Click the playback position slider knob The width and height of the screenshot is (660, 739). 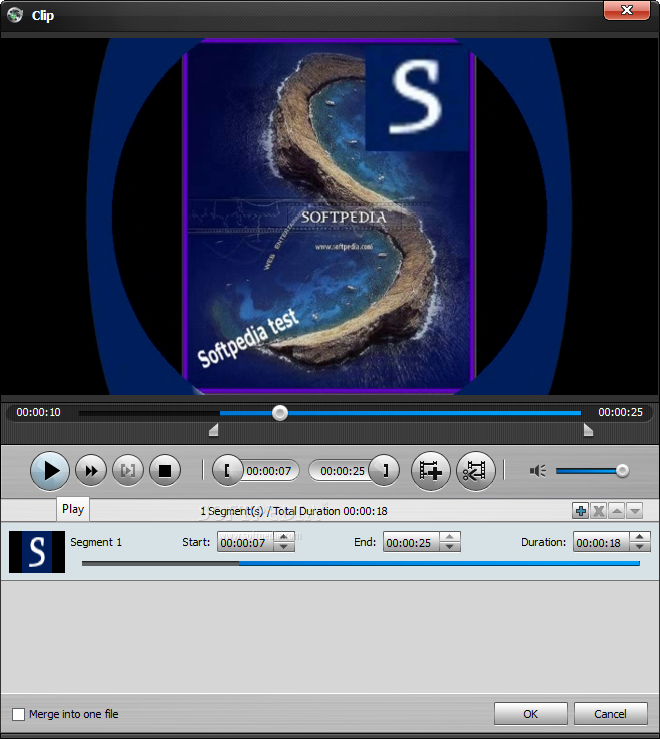pos(280,413)
